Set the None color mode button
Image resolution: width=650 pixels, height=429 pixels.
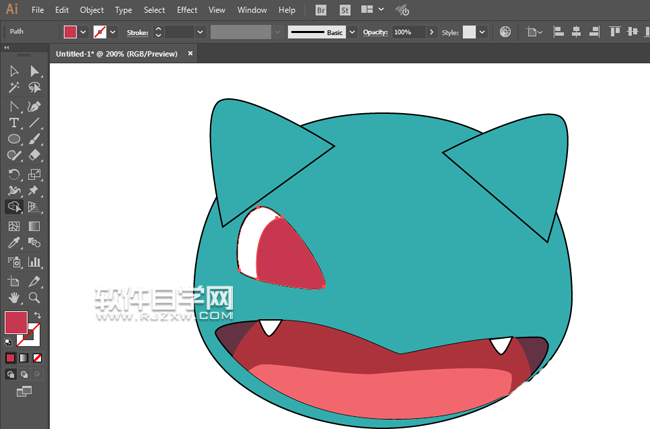coord(37,357)
